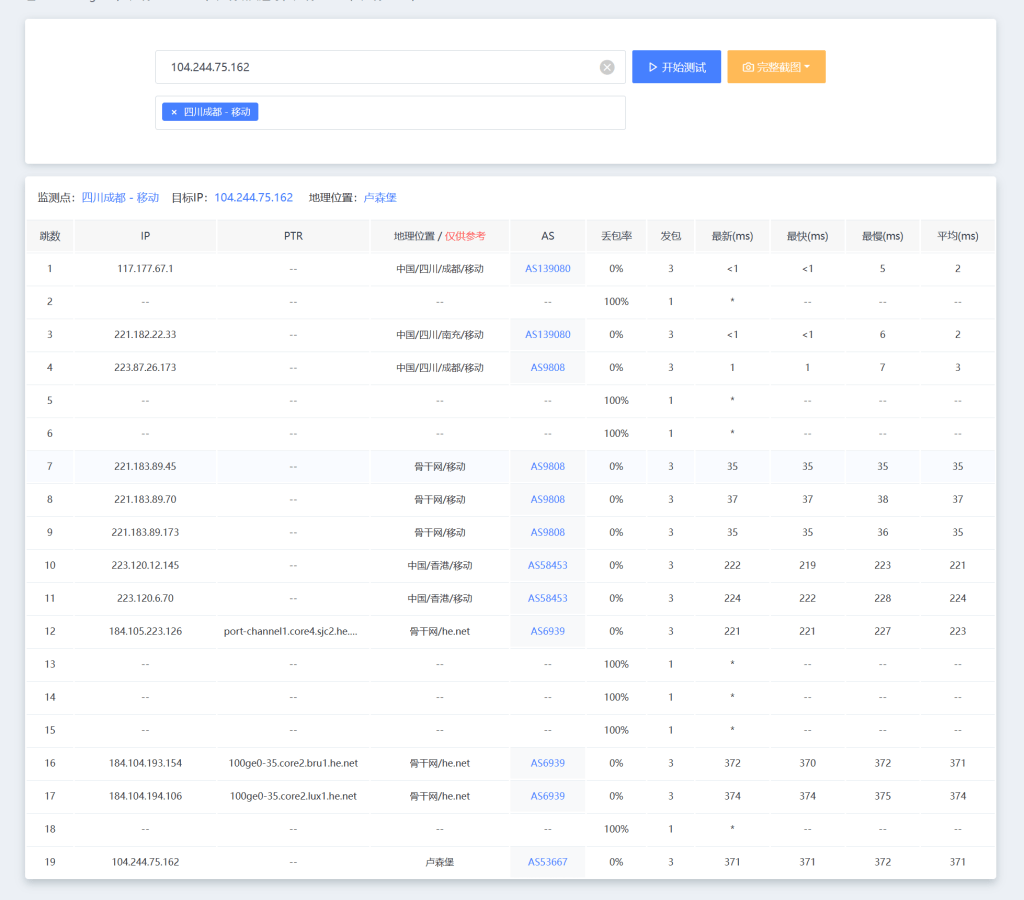The height and width of the screenshot is (900, 1024).
Task: Open AS139080 link in hop 3 row
Action: click(548, 334)
